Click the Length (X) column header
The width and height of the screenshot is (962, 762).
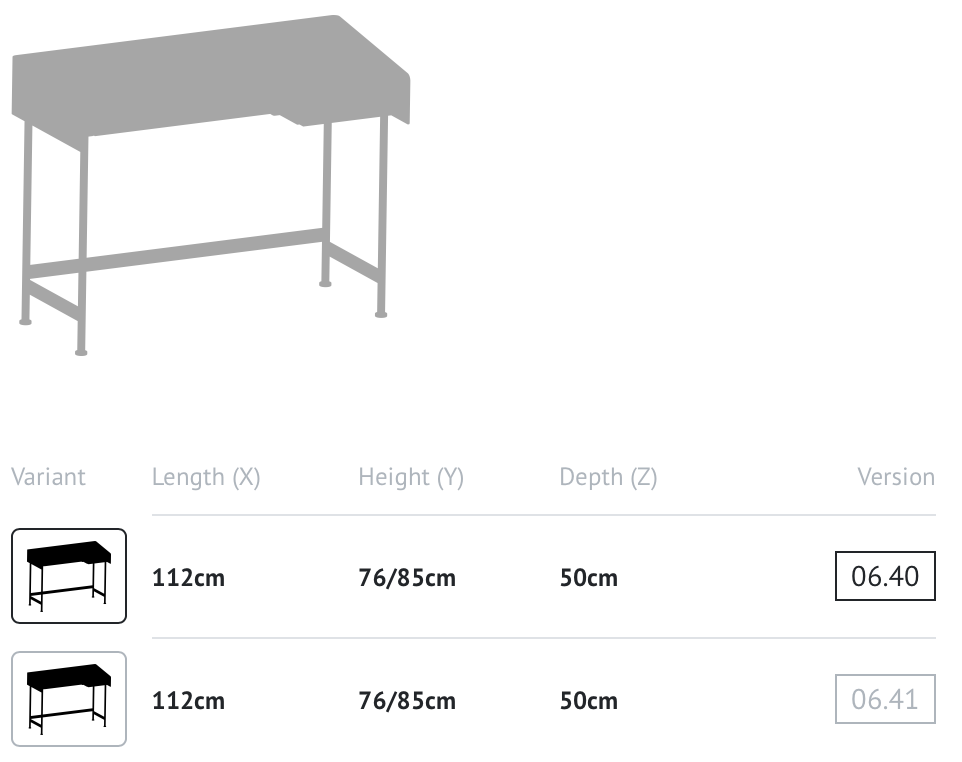pyautogui.click(x=206, y=477)
